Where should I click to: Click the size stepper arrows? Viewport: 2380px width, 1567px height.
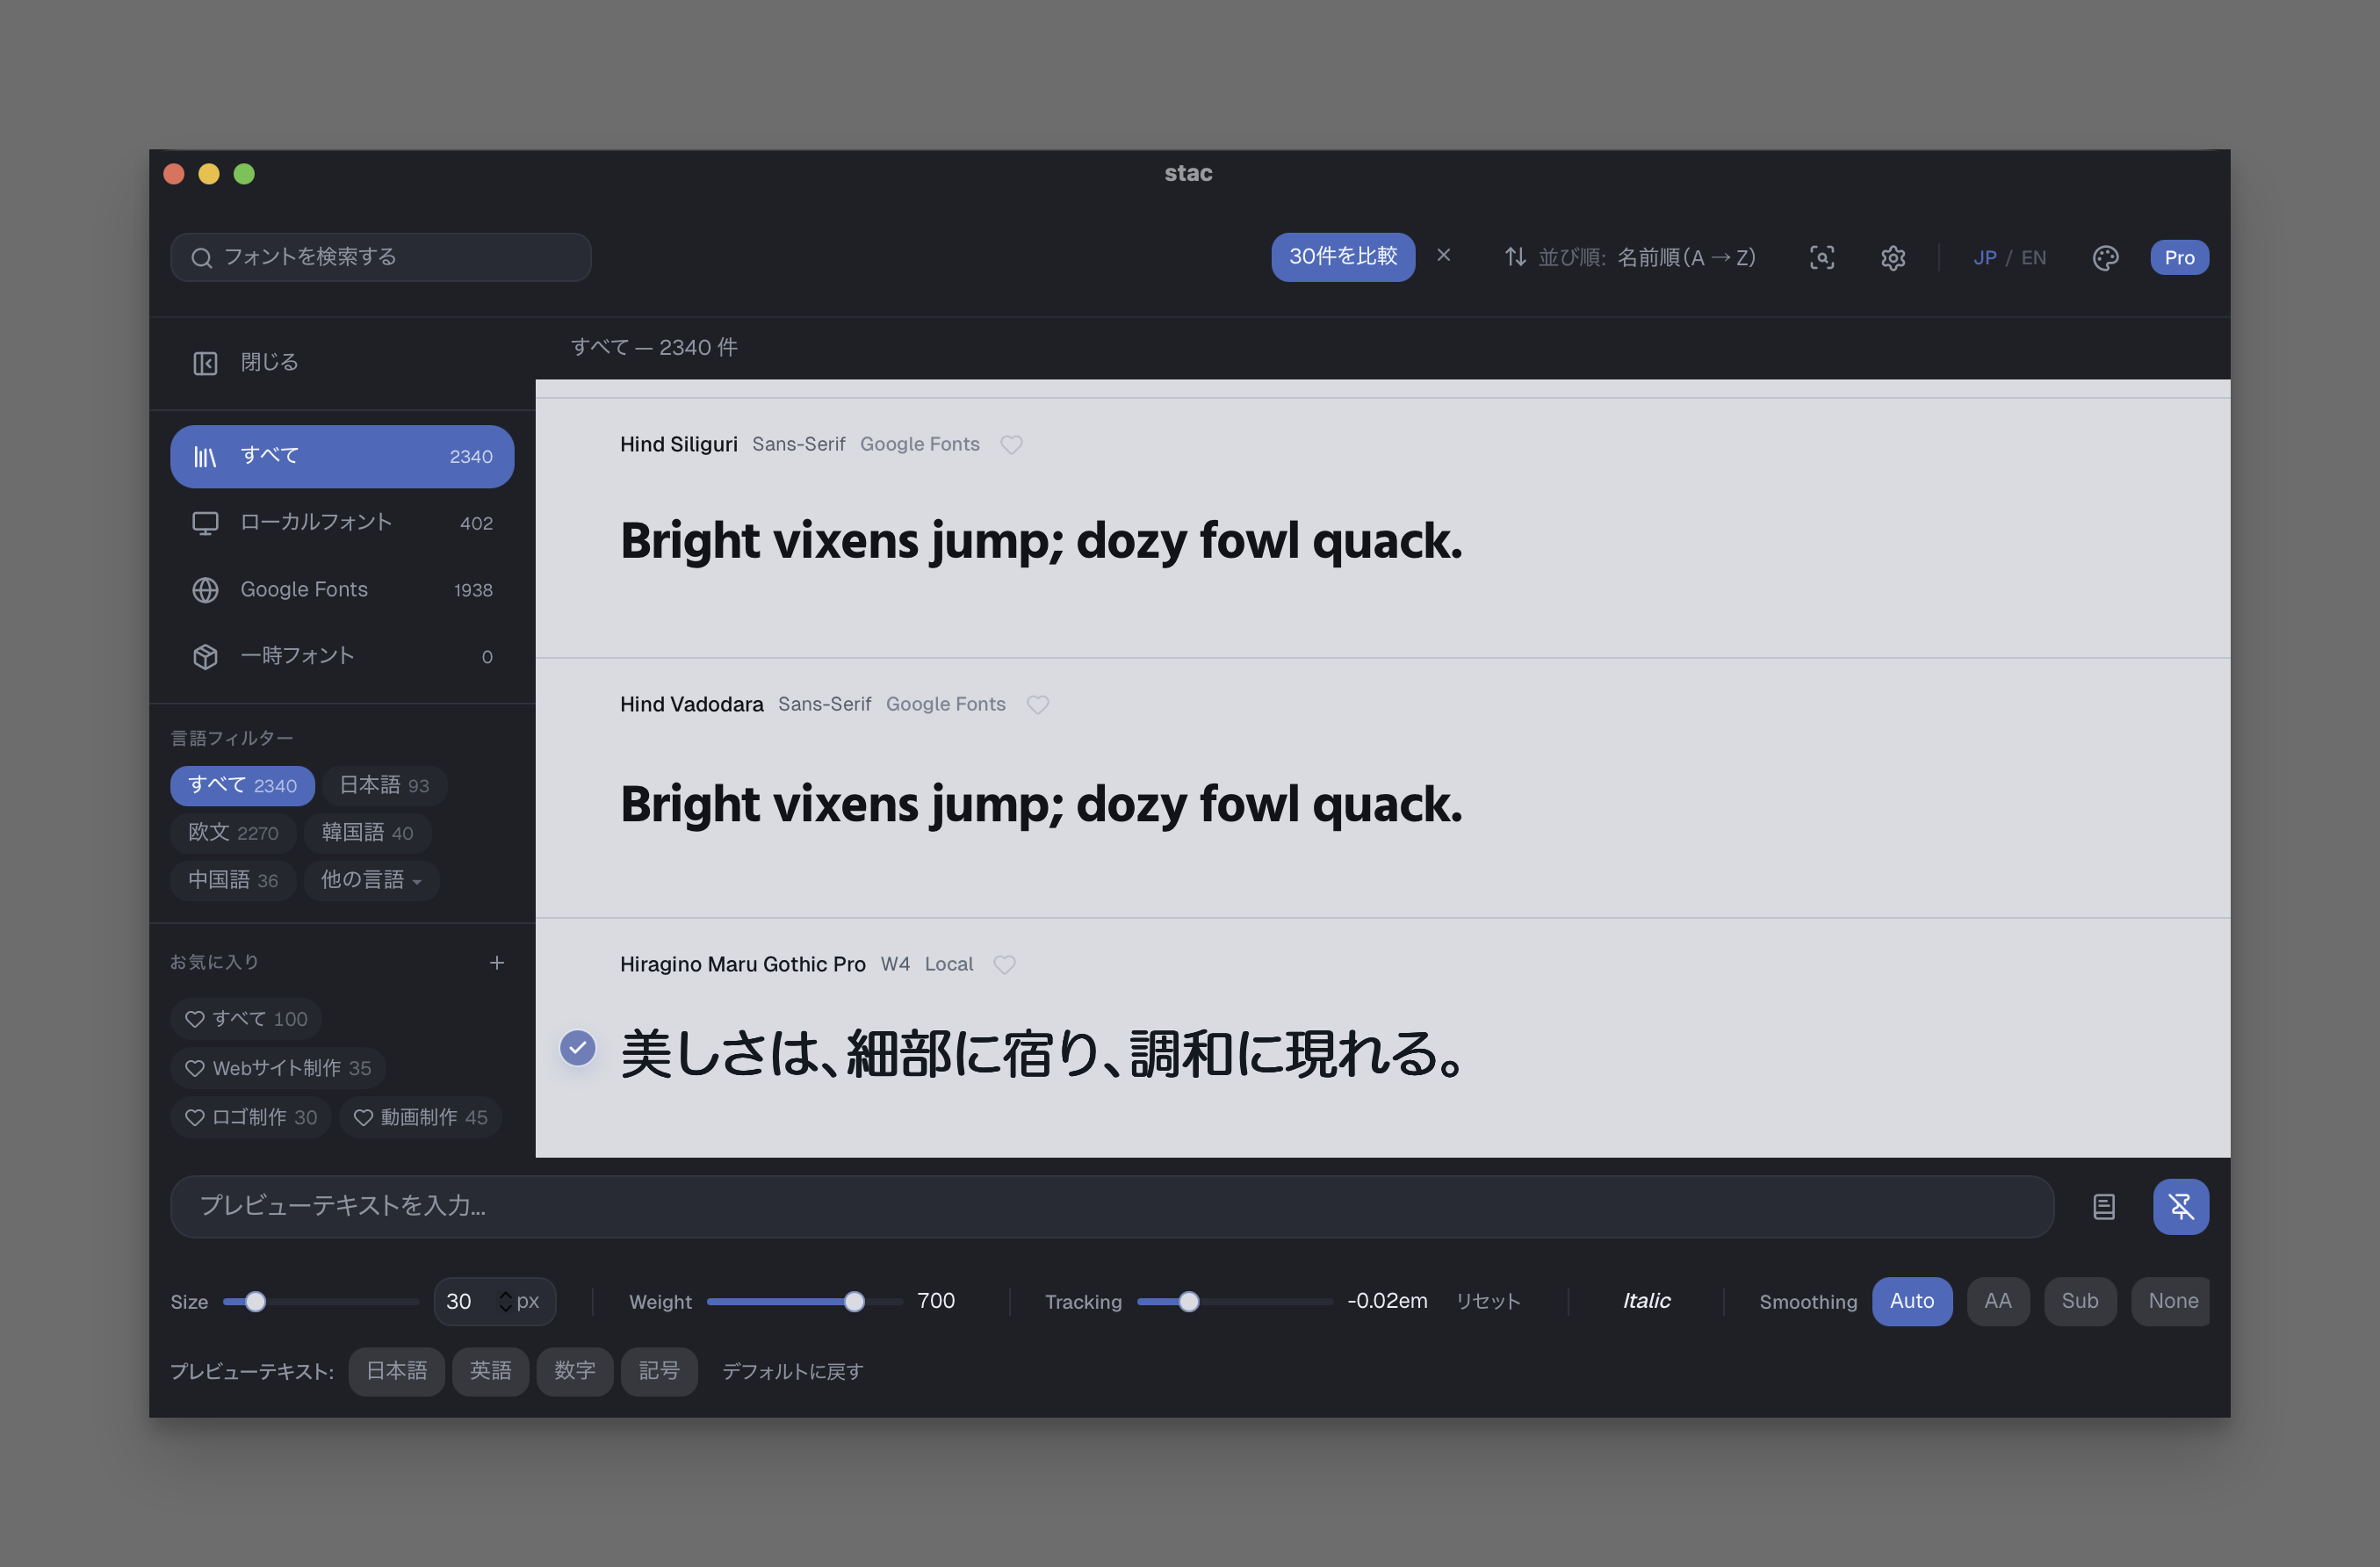click(505, 1301)
